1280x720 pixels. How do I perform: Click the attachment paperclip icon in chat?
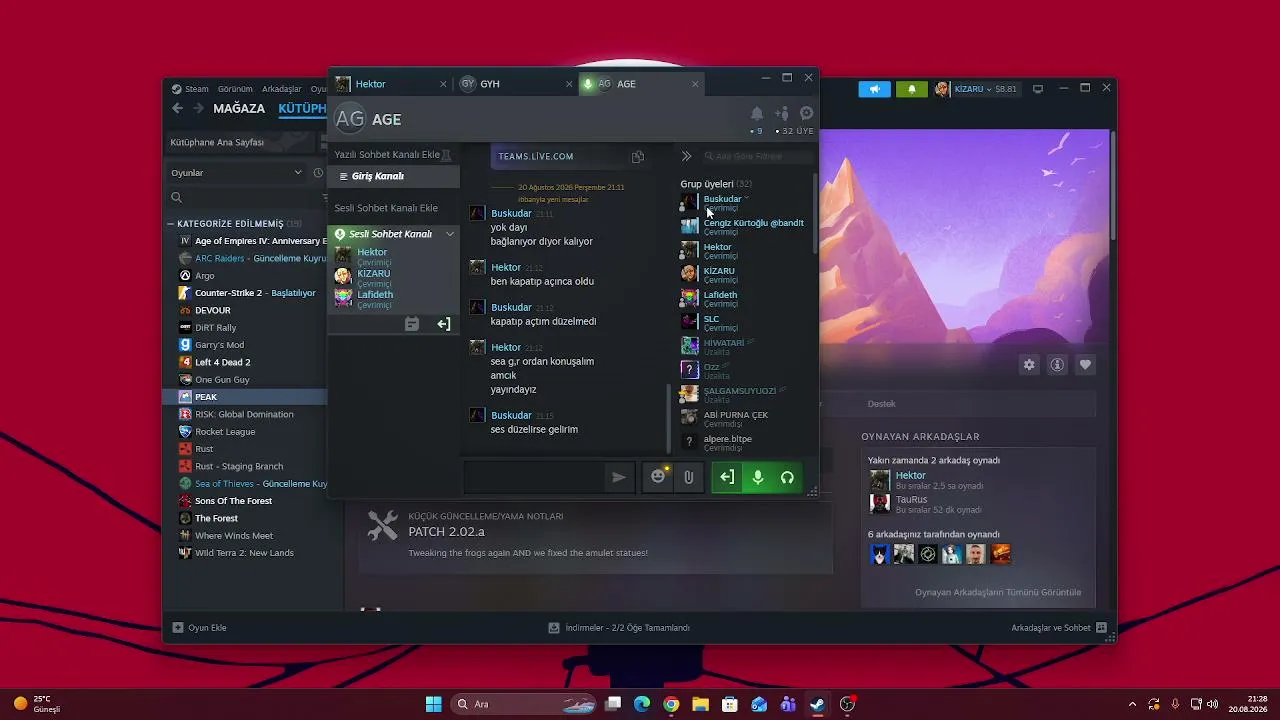(x=688, y=478)
